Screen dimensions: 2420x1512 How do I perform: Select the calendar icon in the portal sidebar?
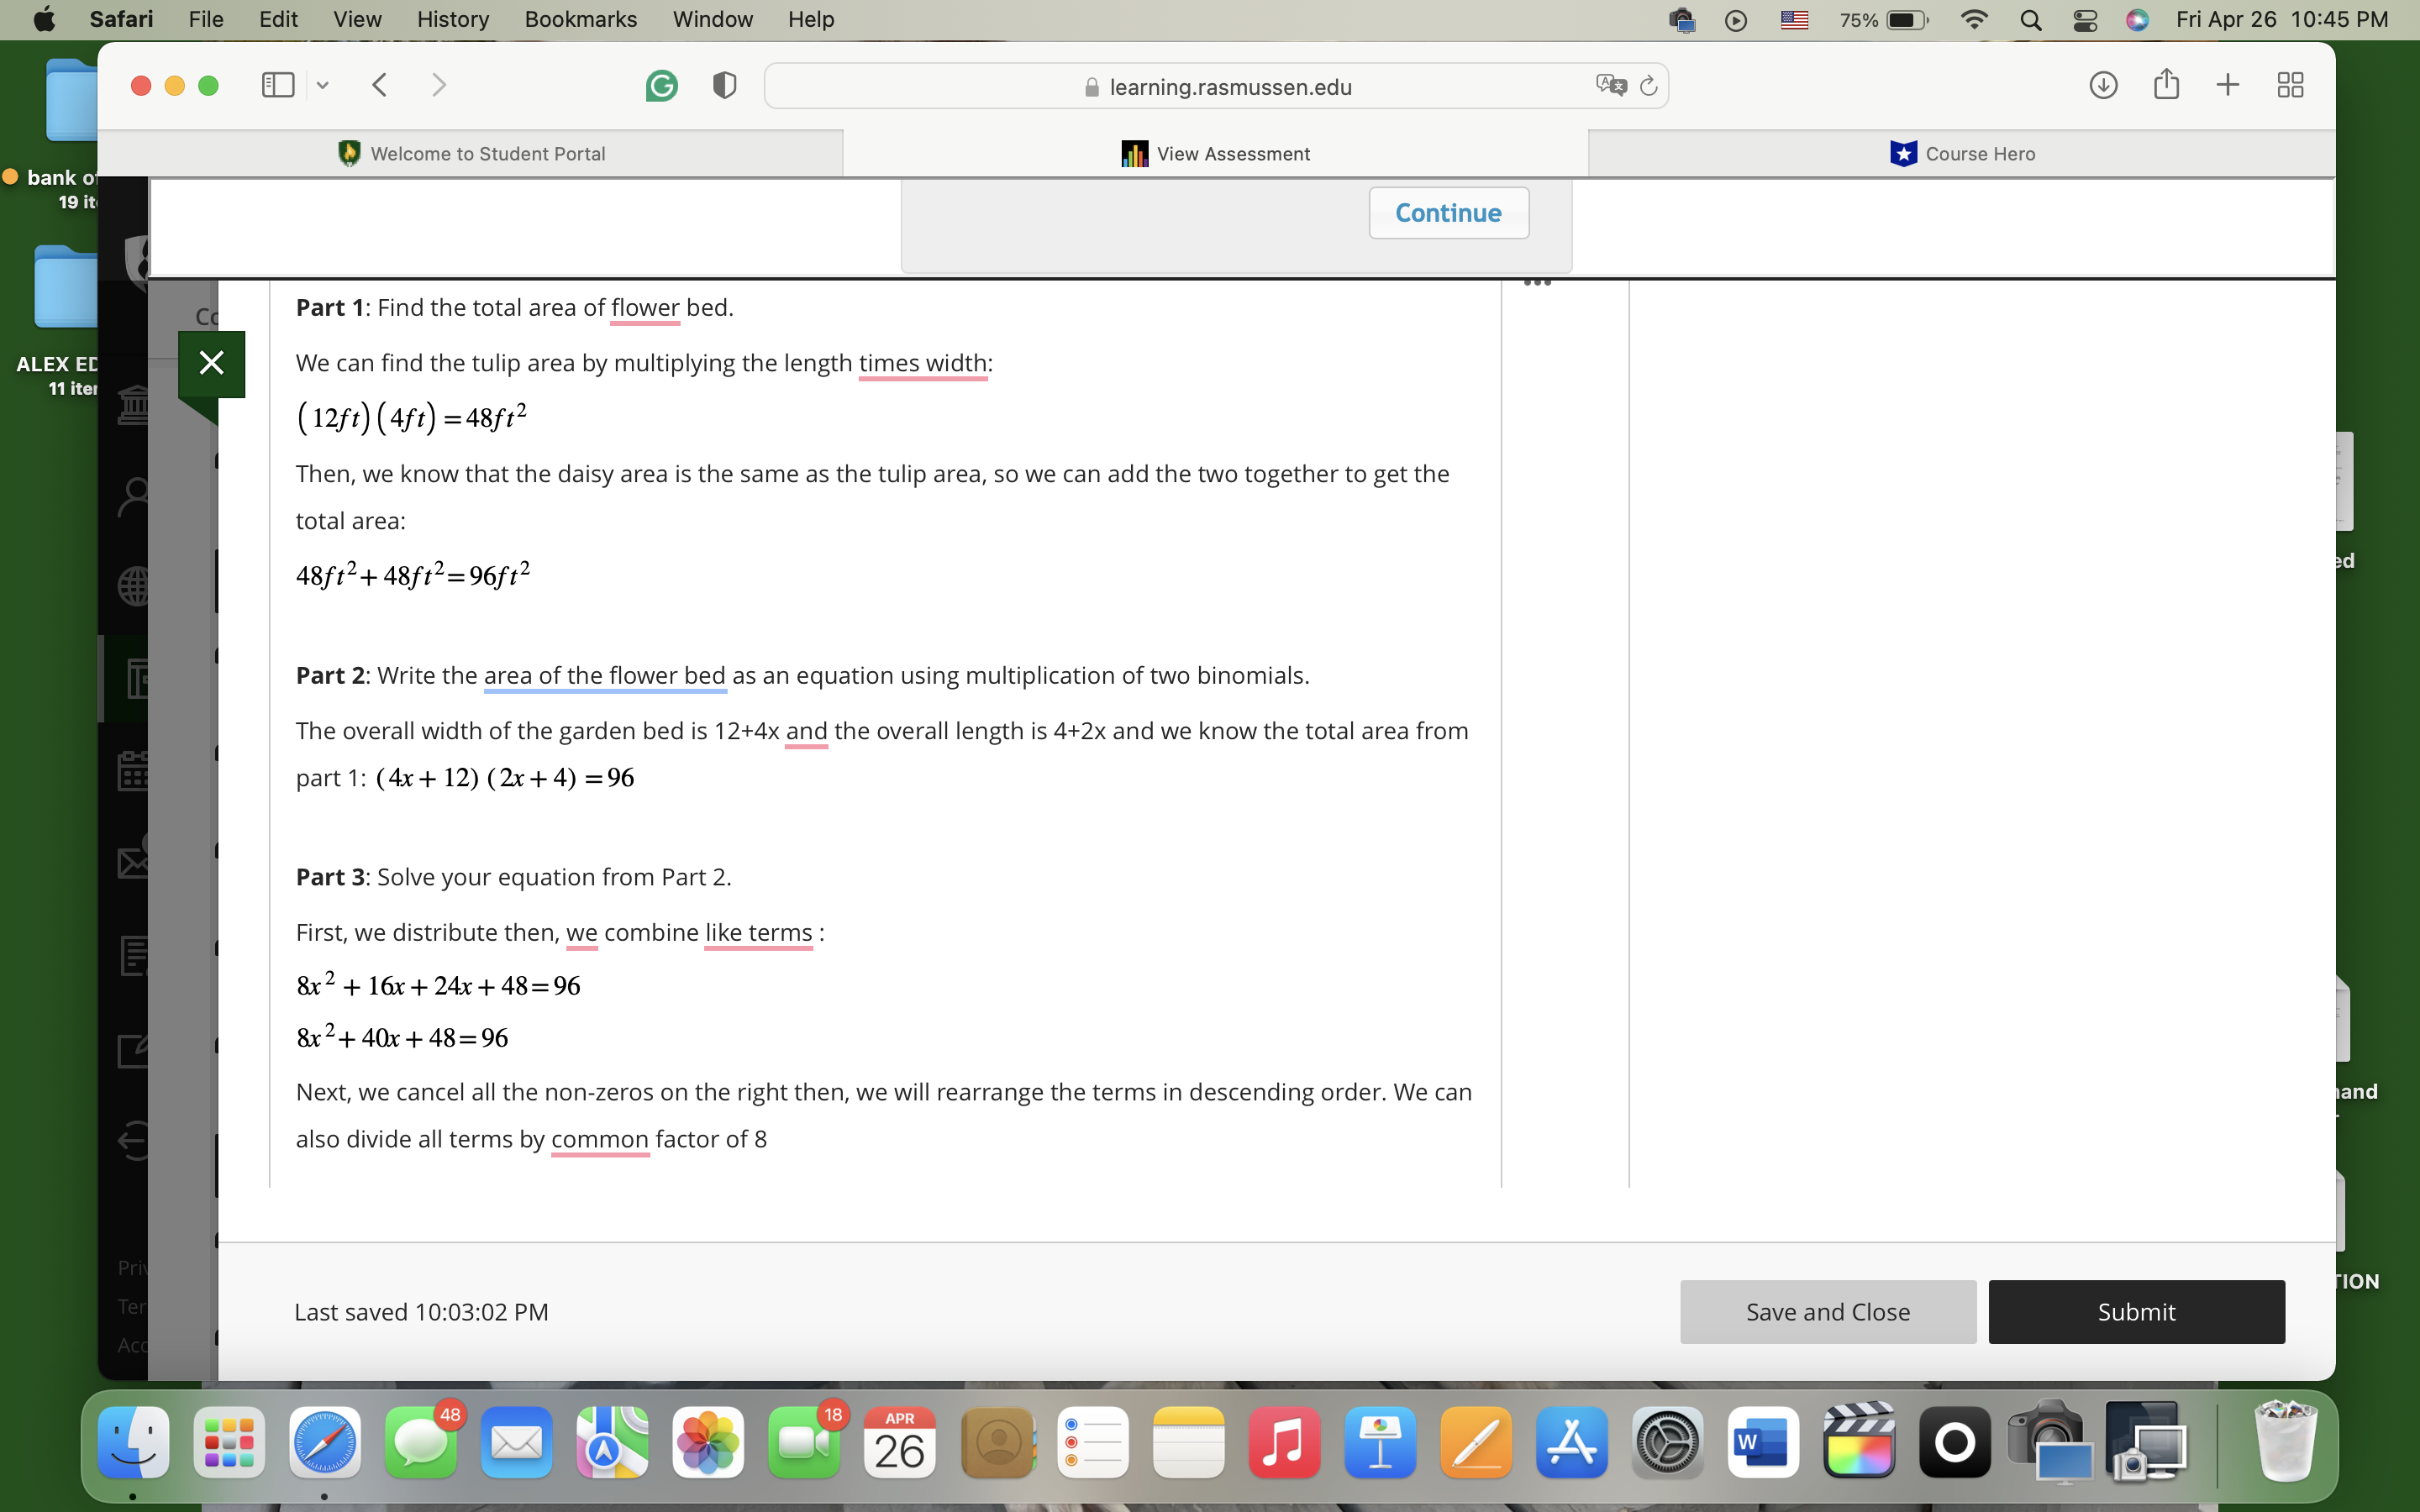point(136,769)
